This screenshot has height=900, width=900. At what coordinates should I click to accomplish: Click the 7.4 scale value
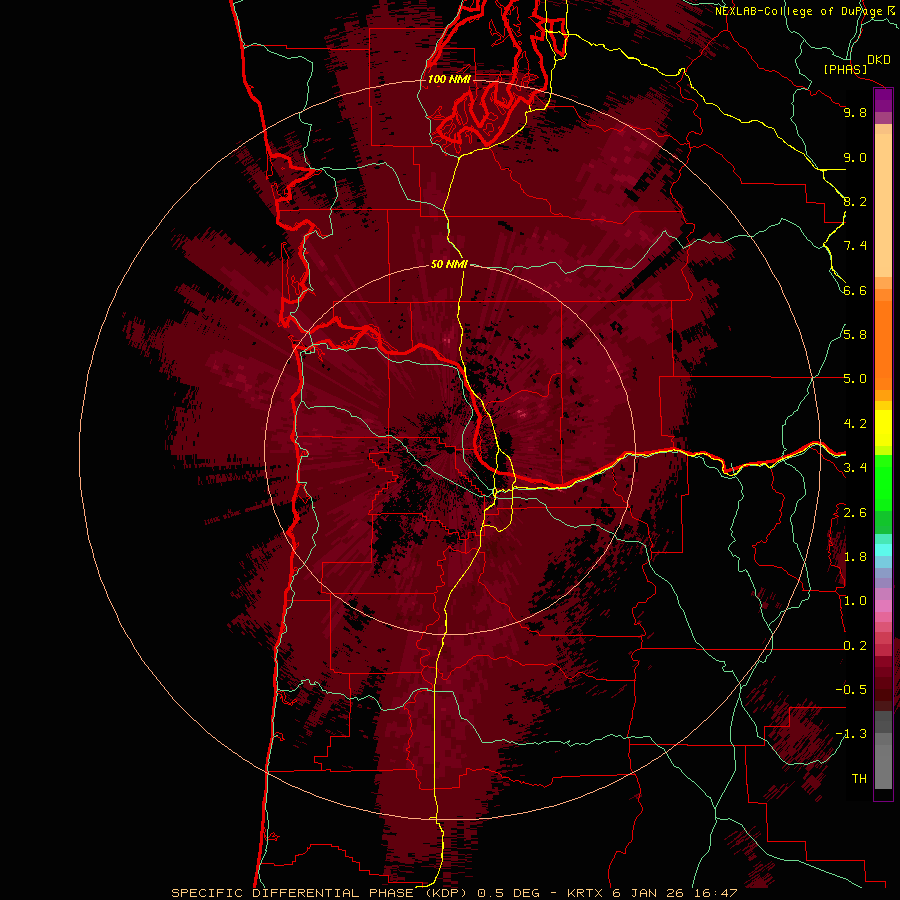point(855,246)
